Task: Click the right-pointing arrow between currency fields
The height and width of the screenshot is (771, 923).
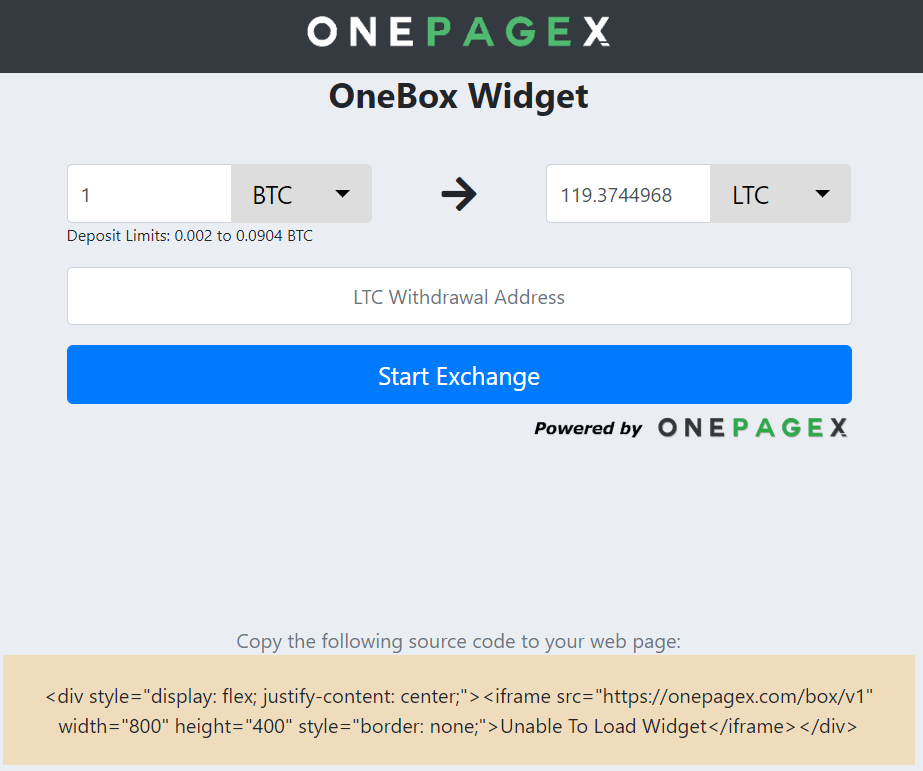Action: pyautogui.click(x=459, y=194)
